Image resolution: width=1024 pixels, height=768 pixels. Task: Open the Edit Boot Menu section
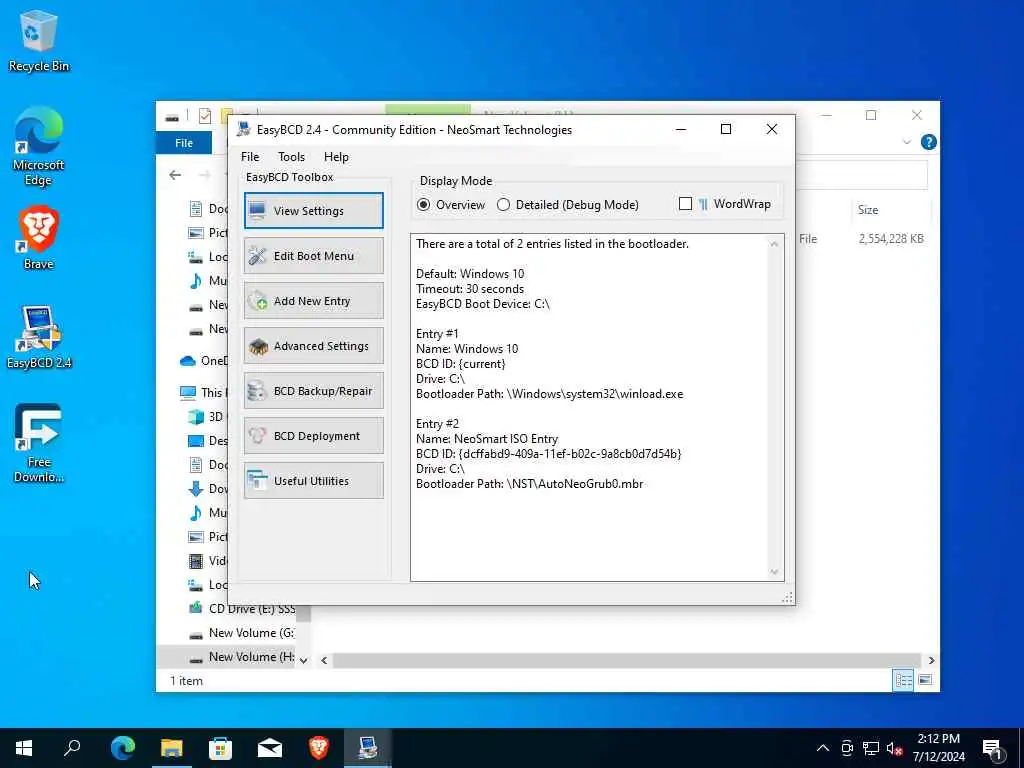click(x=313, y=255)
